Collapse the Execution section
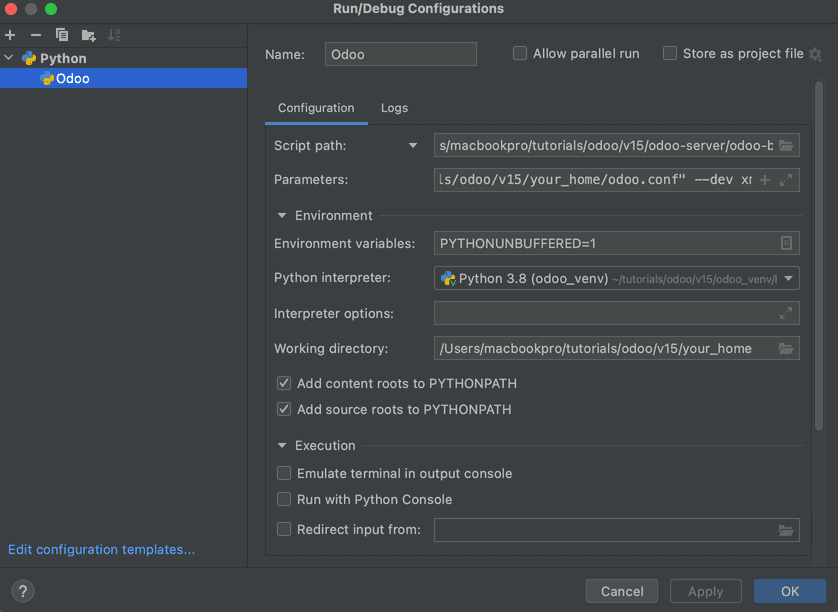Screen dimensions: 838x612 coord(281,445)
